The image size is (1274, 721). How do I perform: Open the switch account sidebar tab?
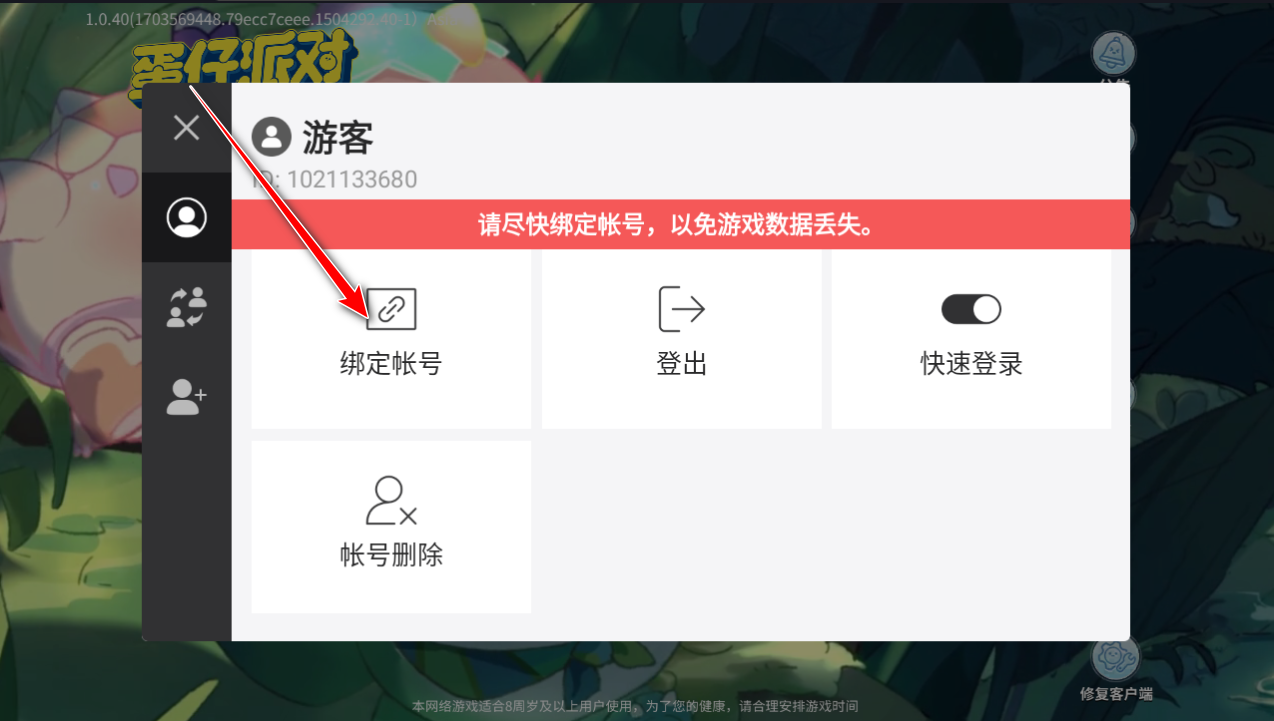pos(186,307)
